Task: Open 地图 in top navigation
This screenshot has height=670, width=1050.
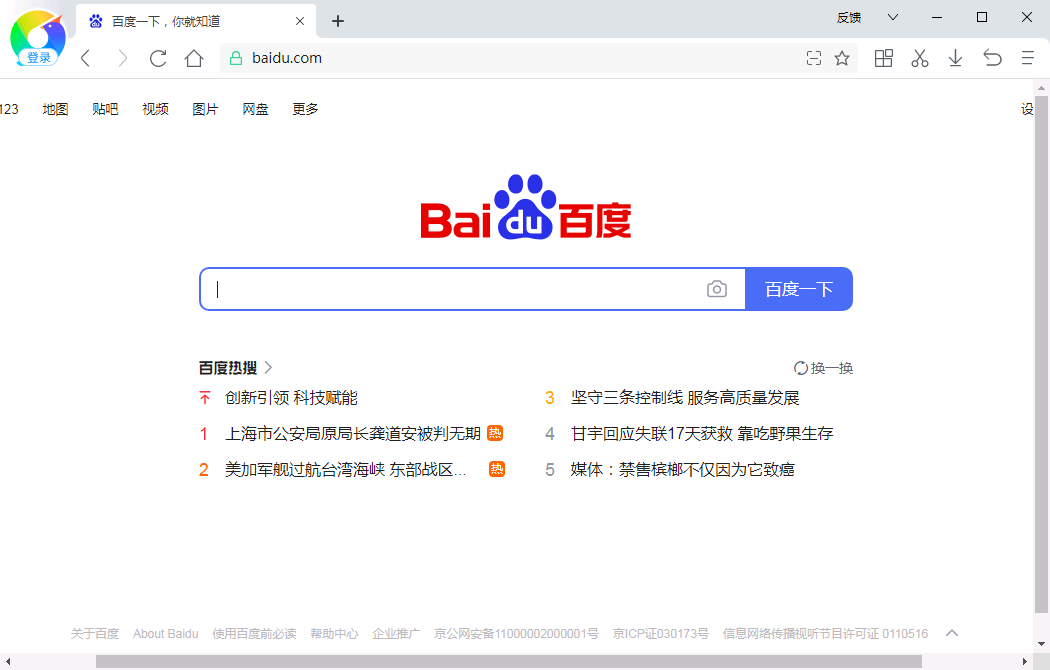Action: coord(56,109)
